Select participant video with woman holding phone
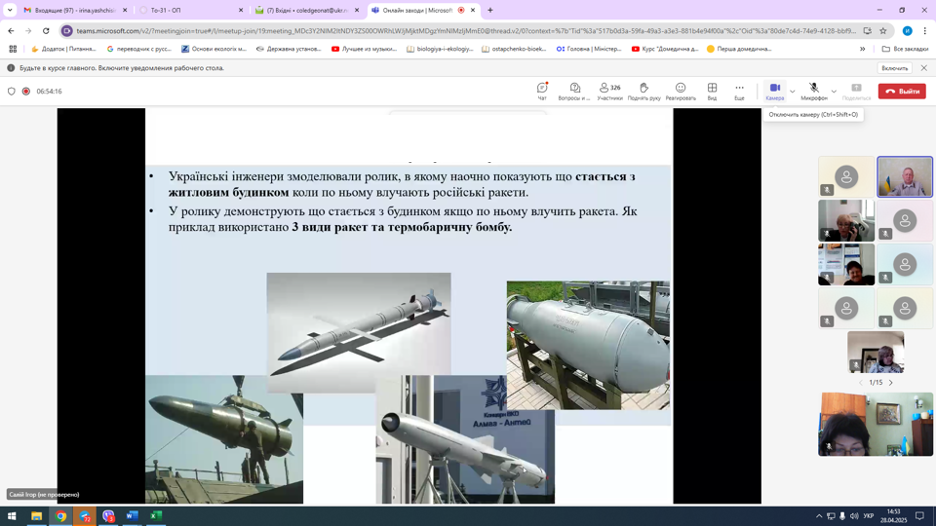Screen dimensions: 936x526 tap(846, 221)
